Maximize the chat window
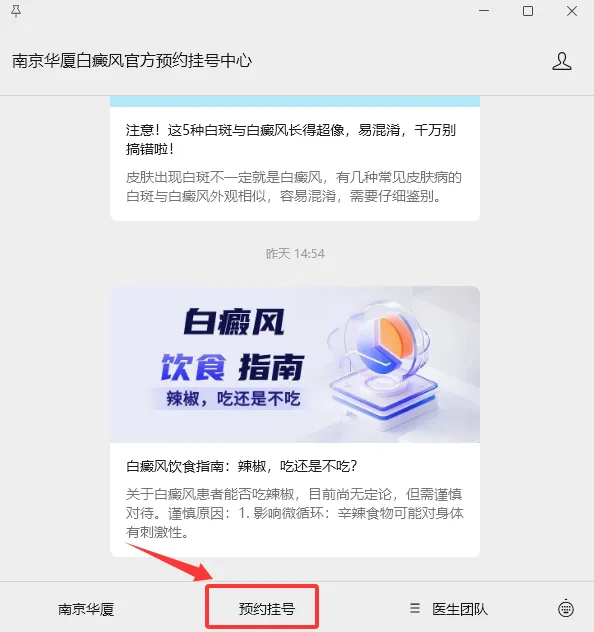Image resolution: width=594 pixels, height=632 pixels. click(528, 11)
